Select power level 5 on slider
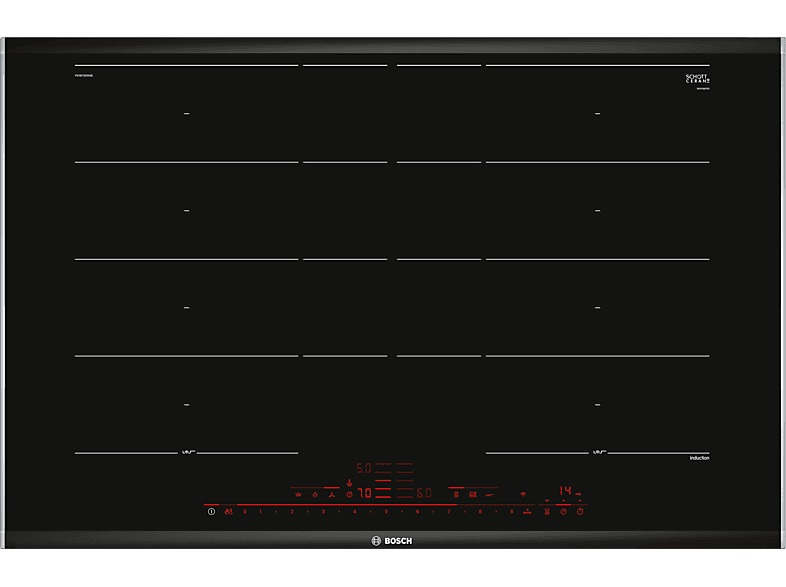Image resolution: width=786 pixels, height=587 pixels. pos(386,512)
